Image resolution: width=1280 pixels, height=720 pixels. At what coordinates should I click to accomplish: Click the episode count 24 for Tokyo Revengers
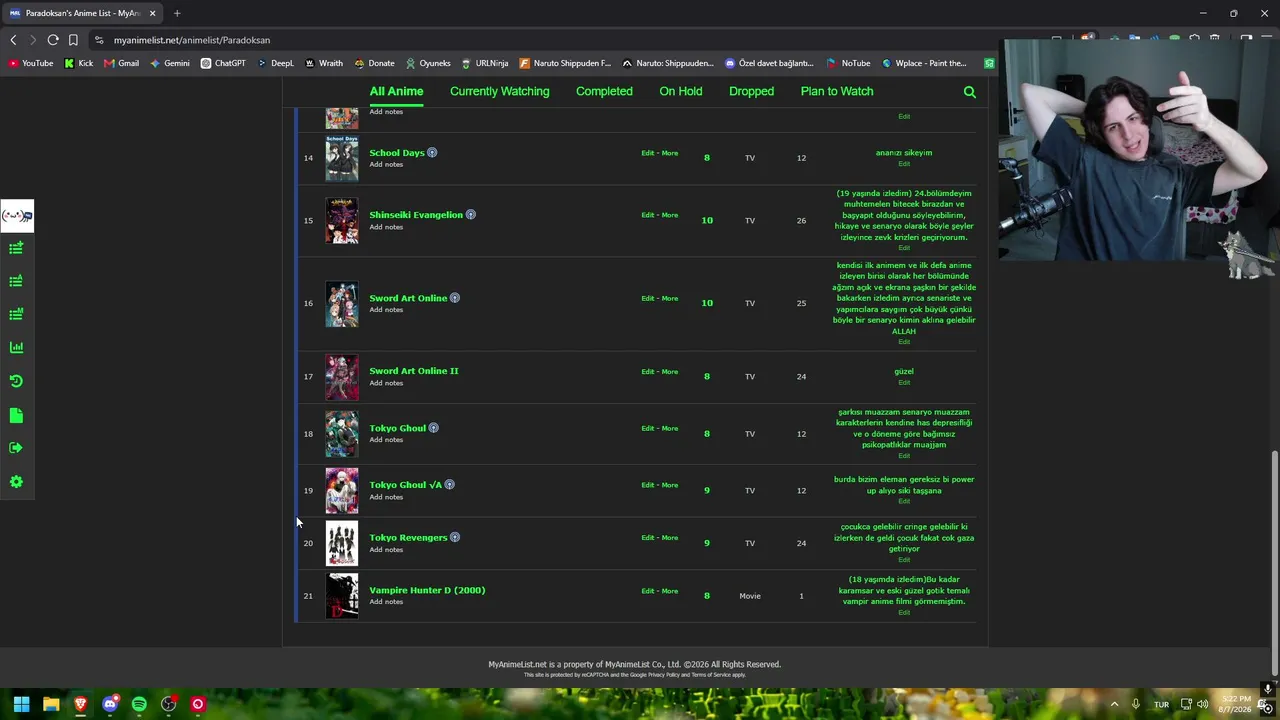[x=801, y=543]
